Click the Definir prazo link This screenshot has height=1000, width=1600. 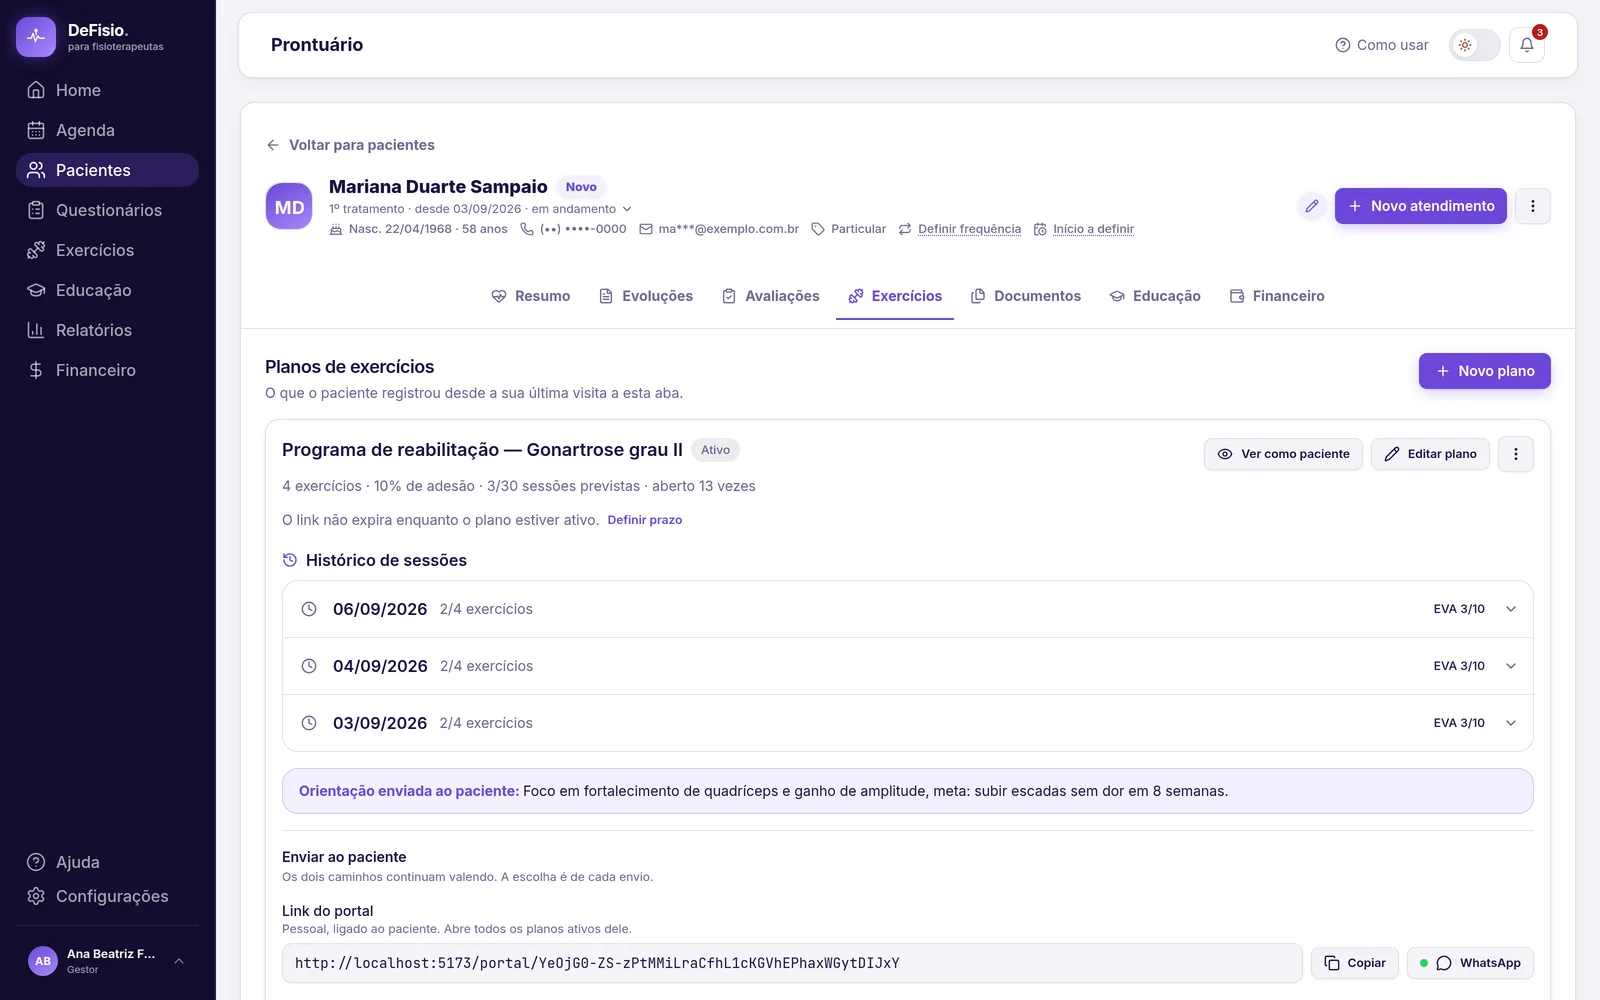point(645,520)
